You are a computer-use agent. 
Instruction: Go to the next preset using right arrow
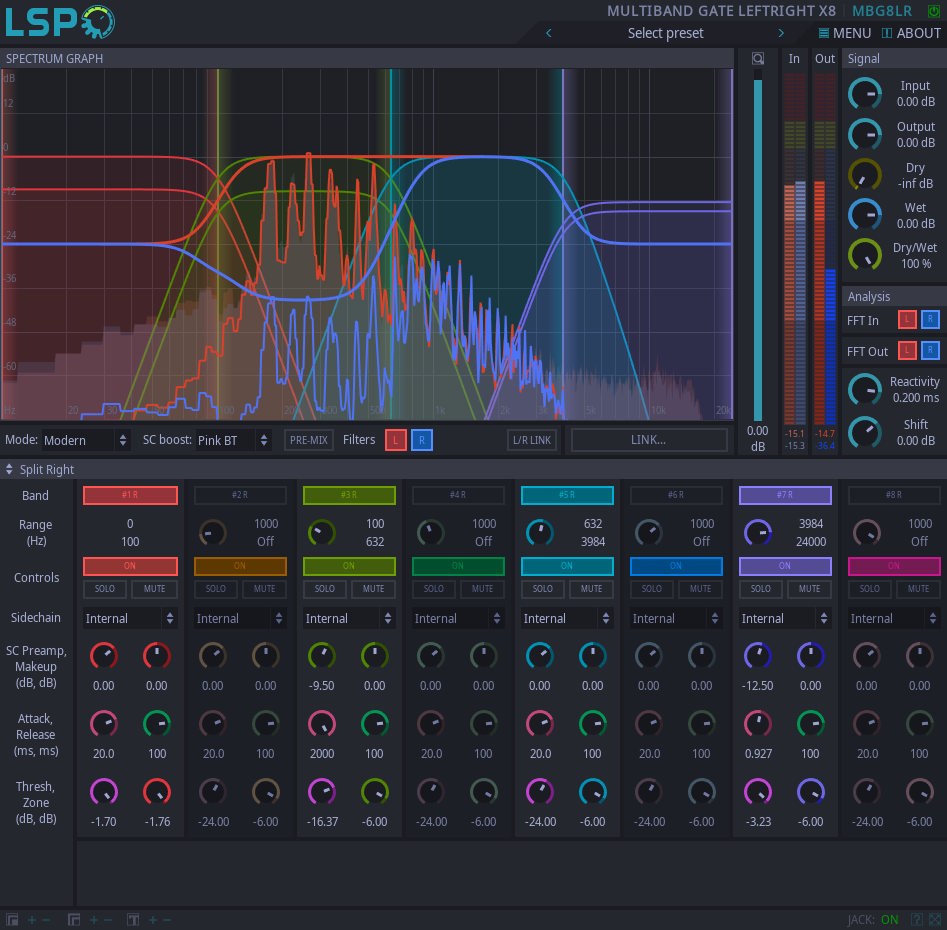click(781, 33)
